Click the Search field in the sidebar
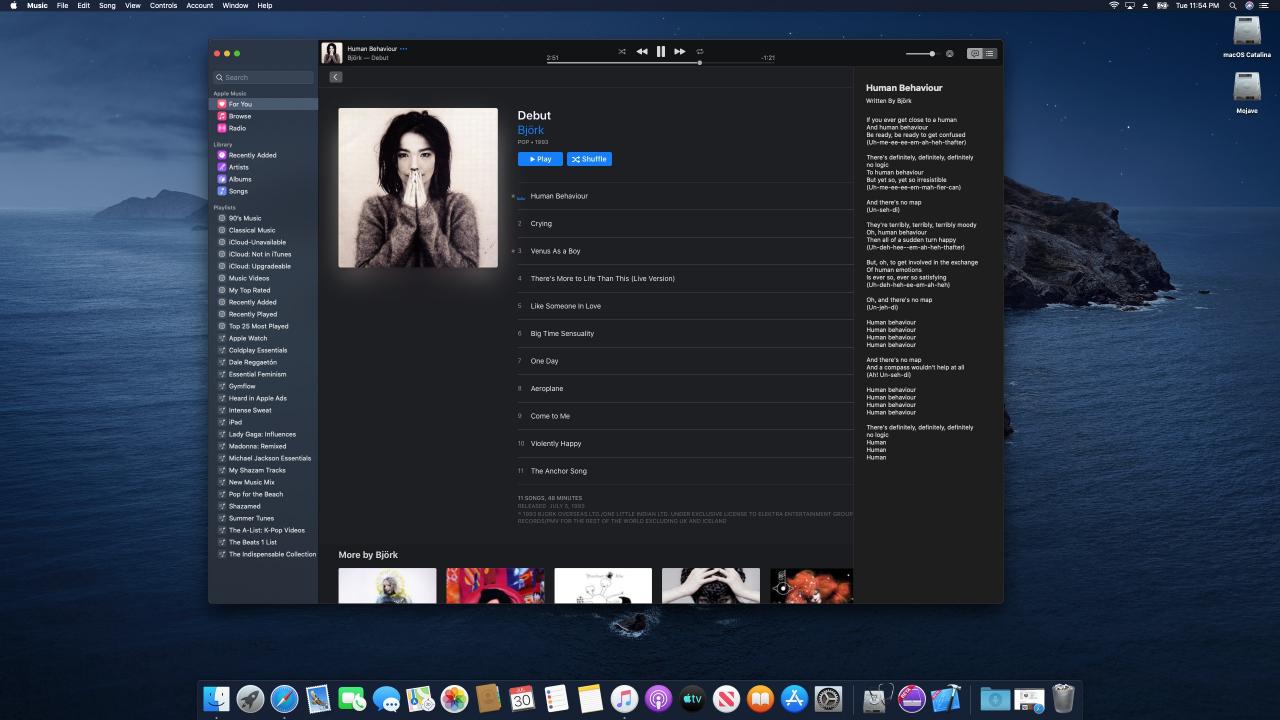1280x720 pixels. pos(263,77)
